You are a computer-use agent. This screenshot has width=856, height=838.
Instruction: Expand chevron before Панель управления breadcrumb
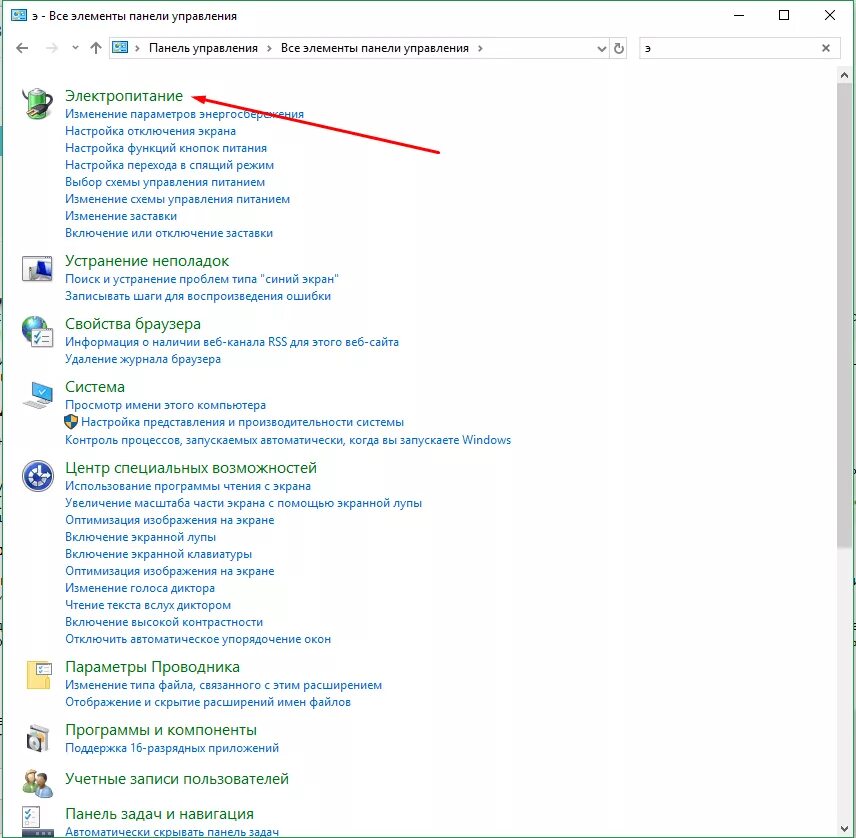point(137,48)
